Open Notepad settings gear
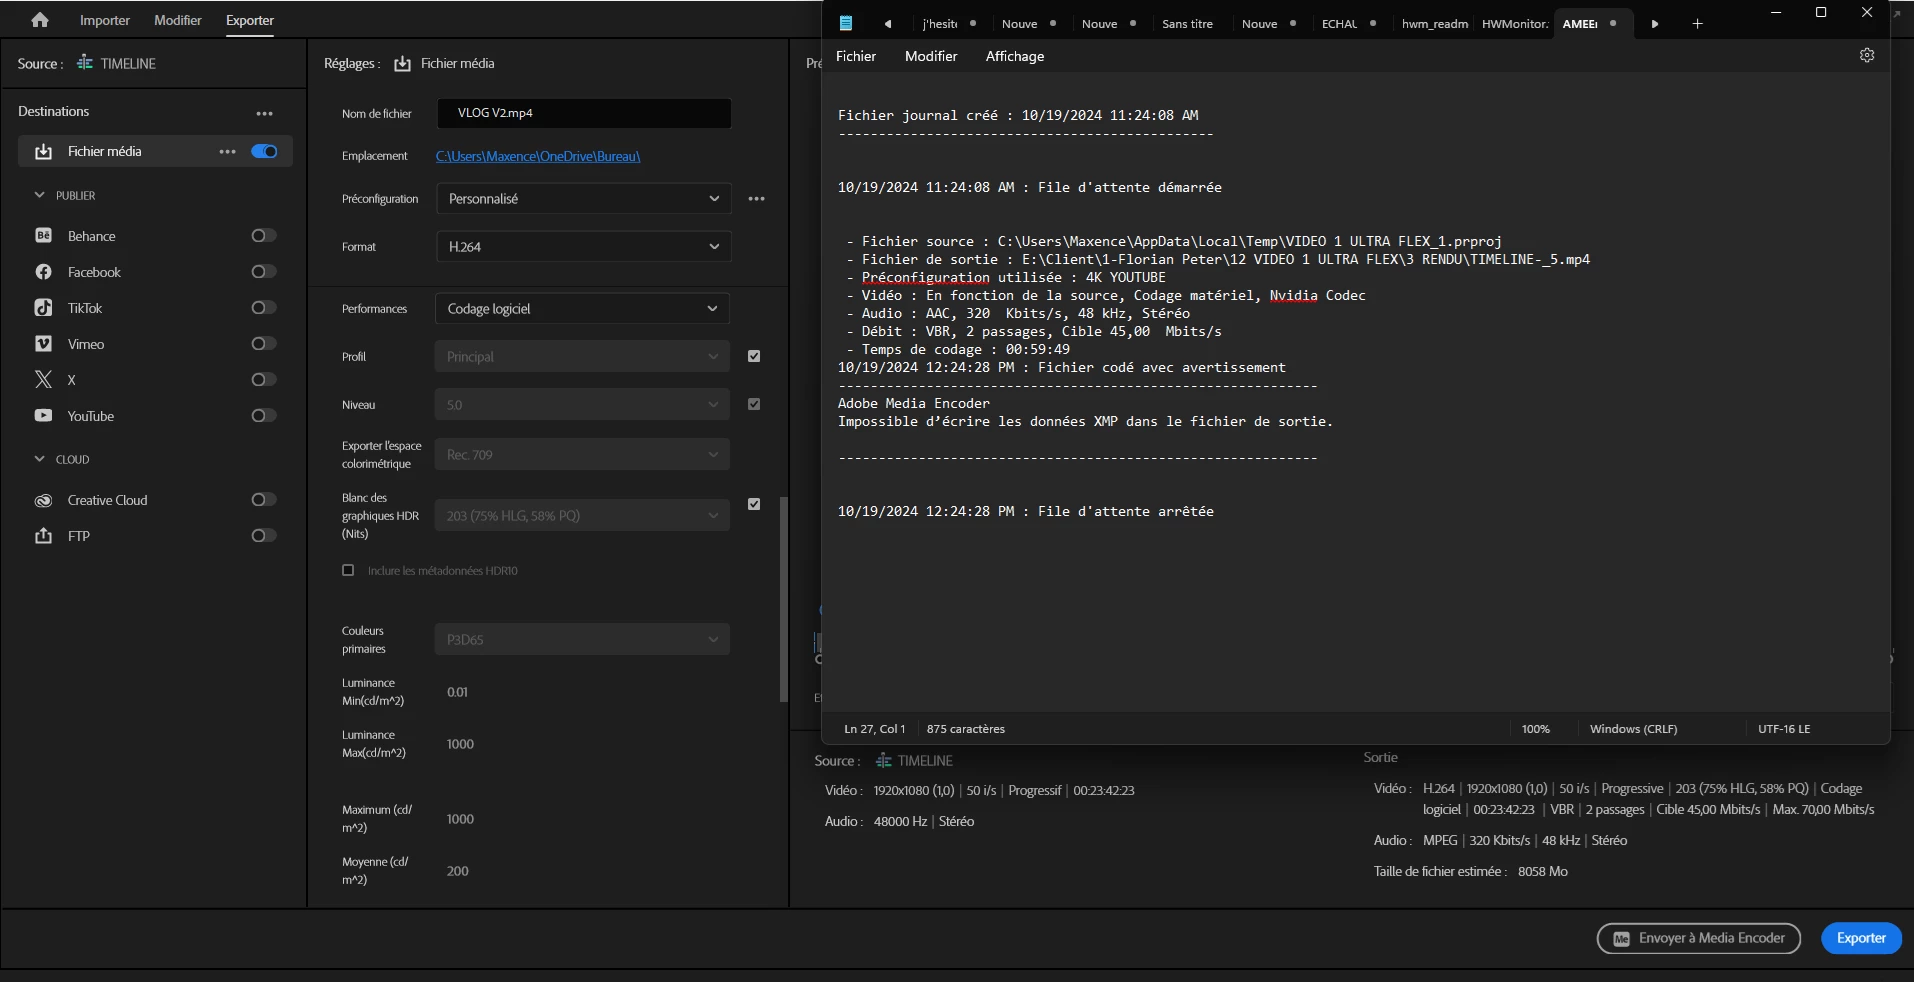This screenshot has height=982, width=1914. tap(1867, 56)
